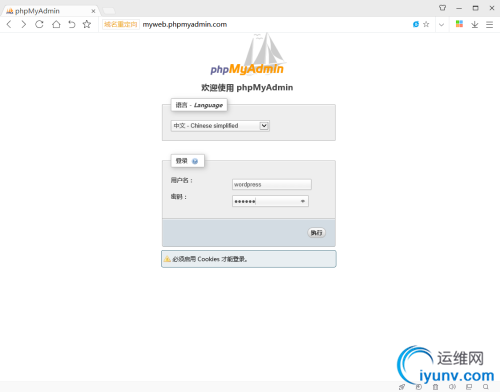Click the blue browser engine icon in address bar
This screenshot has width=500, height=392.
click(x=416, y=24)
